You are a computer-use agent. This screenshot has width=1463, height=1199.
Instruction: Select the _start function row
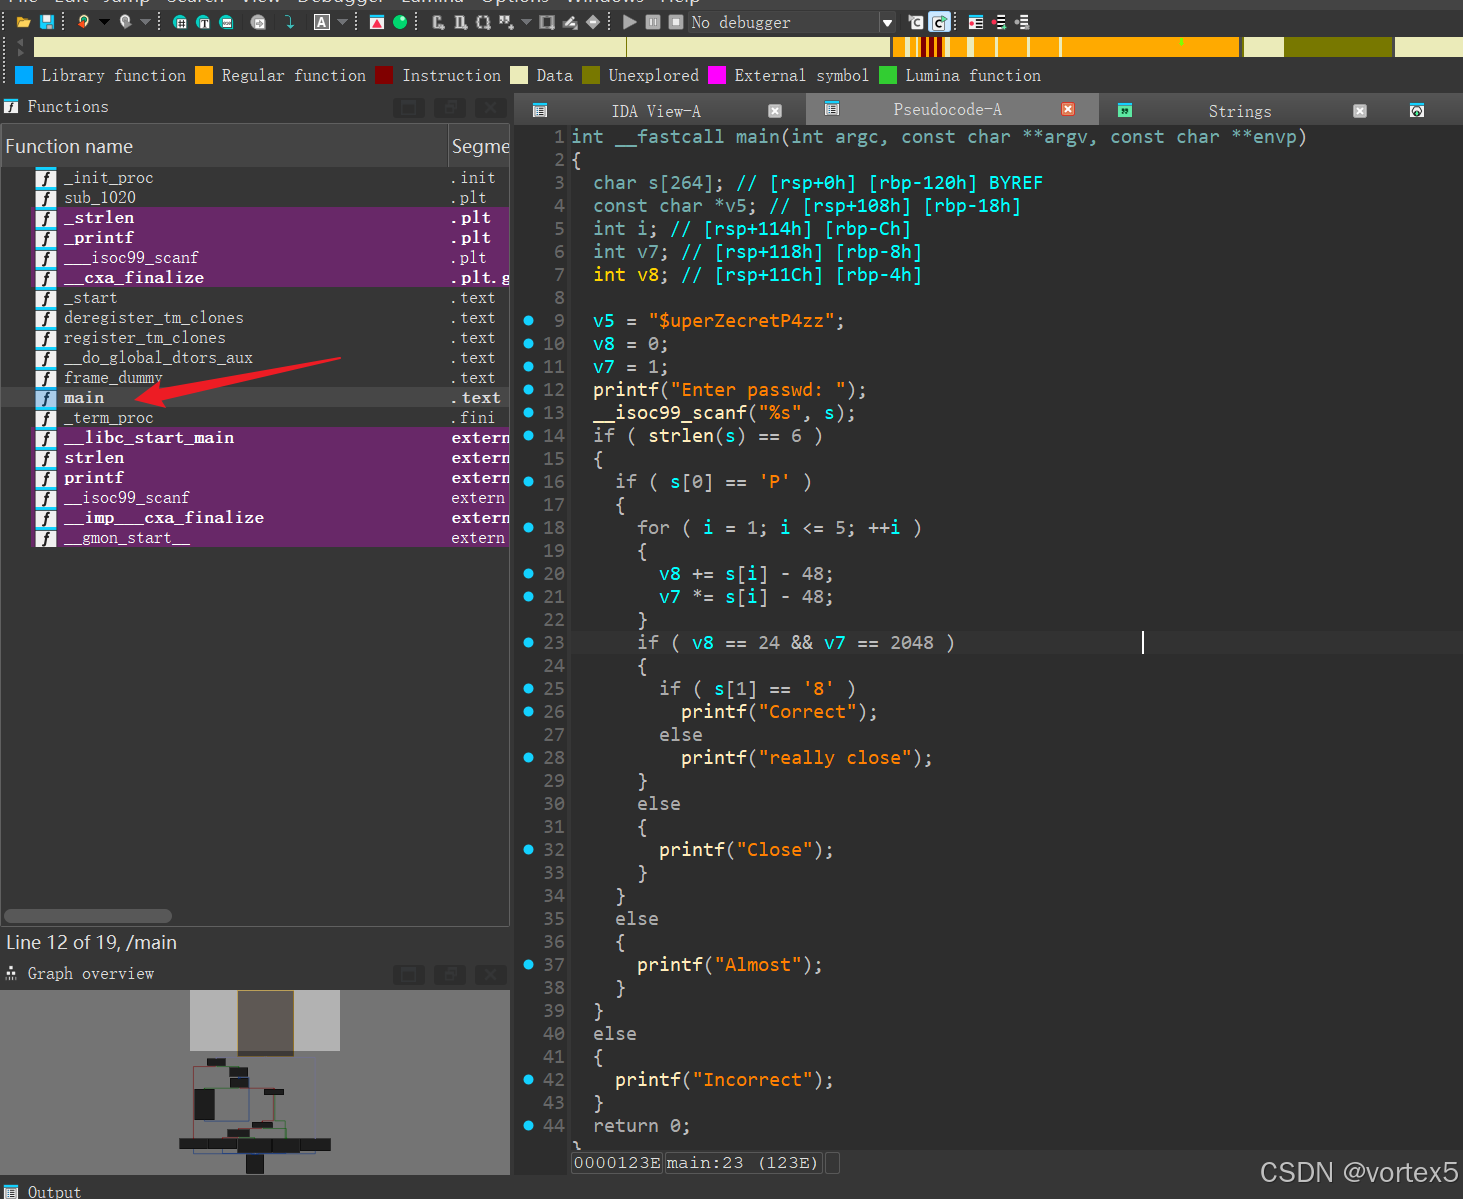point(256,298)
